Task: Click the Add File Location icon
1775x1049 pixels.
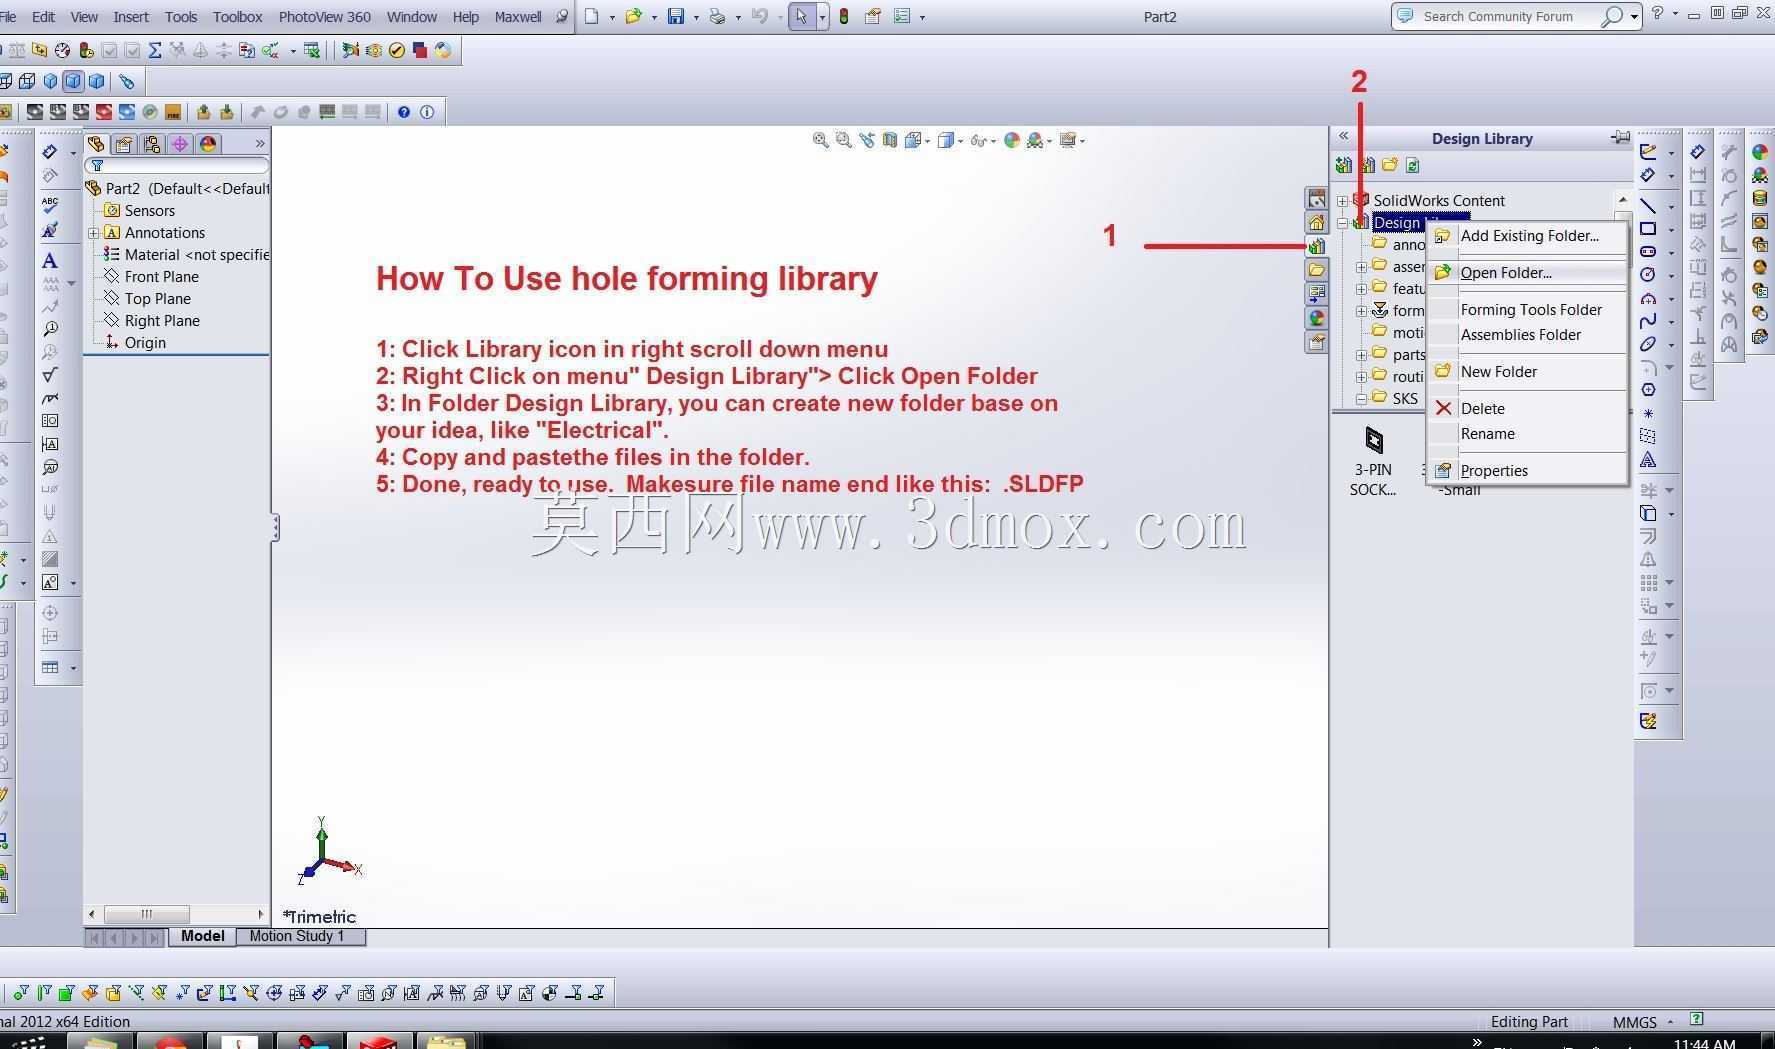Action: click(x=1367, y=165)
